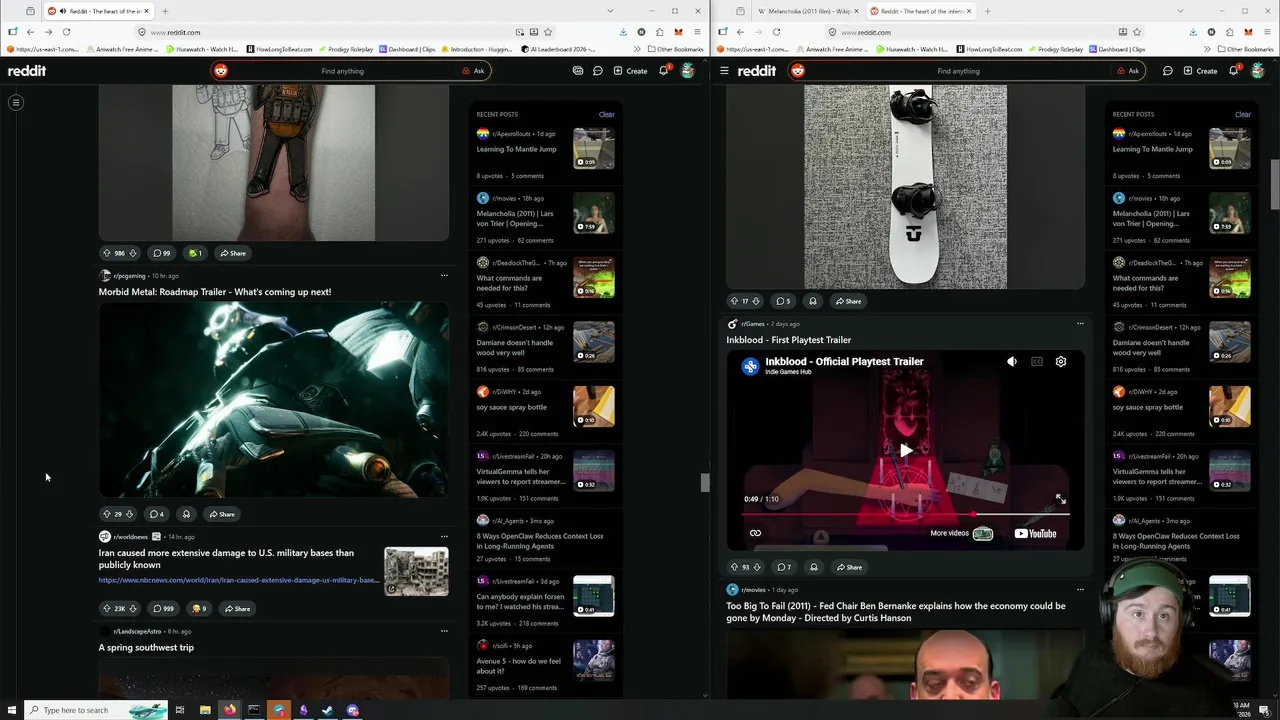Open Firefox application menu in left window
Image resolution: width=1280 pixels, height=720 pixels.
[x=697, y=32]
